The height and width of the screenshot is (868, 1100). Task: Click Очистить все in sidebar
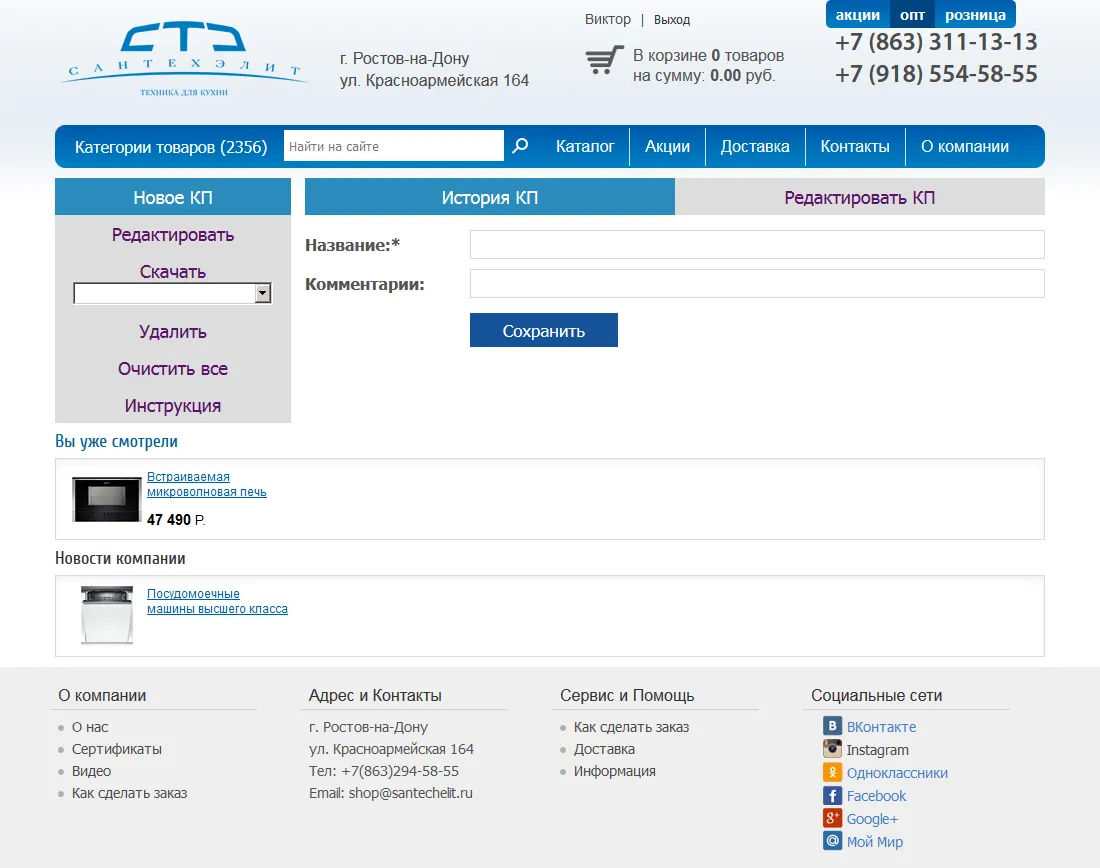point(173,368)
